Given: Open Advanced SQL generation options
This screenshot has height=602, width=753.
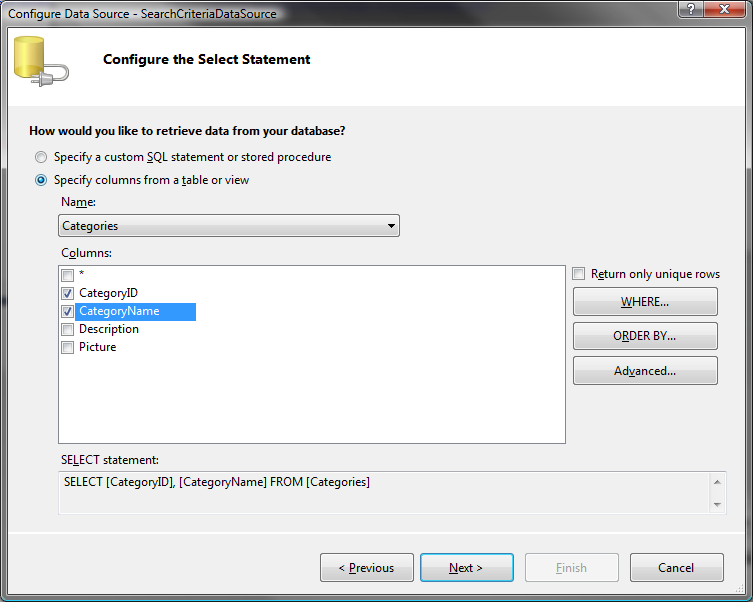Looking at the screenshot, I should pyautogui.click(x=645, y=371).
